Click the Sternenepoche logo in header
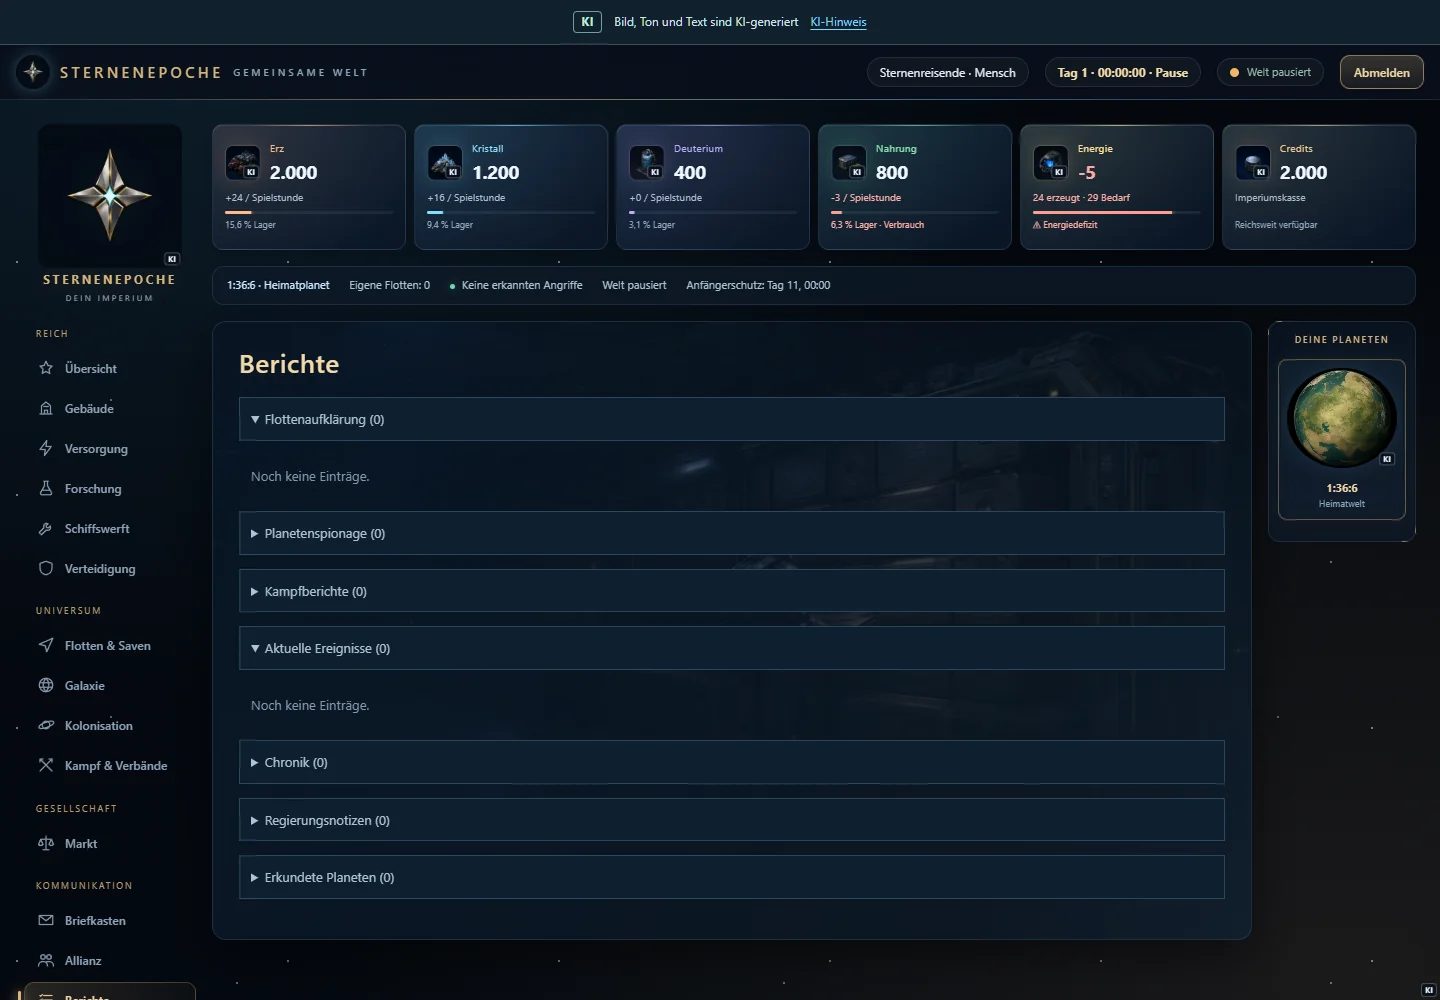The height and width of the screenshot is (1000, 1440). (33, 72)
